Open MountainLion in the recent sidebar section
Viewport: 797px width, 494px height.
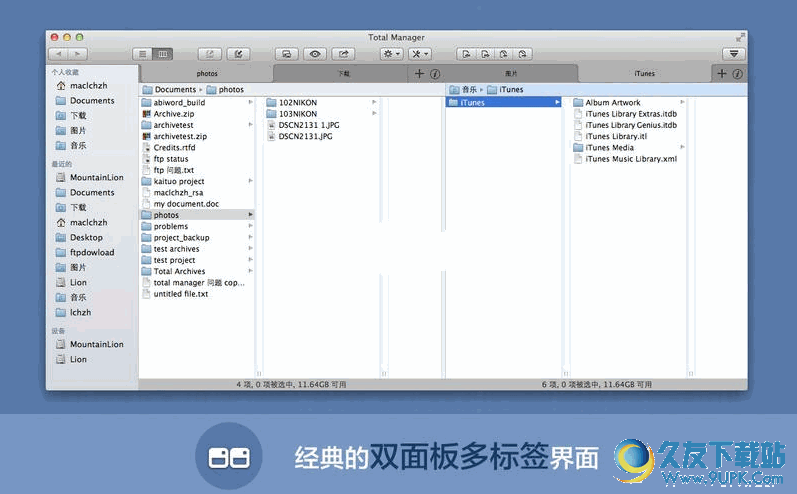89,177
